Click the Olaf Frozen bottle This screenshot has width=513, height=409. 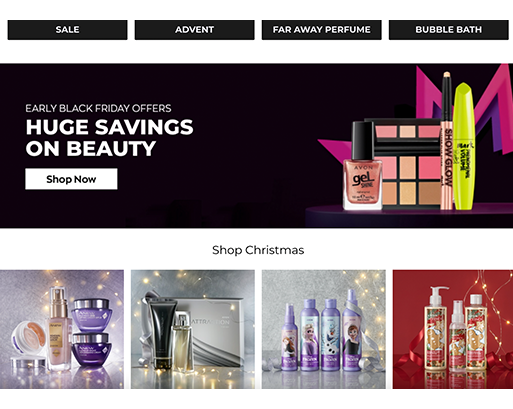coord(330,334)
